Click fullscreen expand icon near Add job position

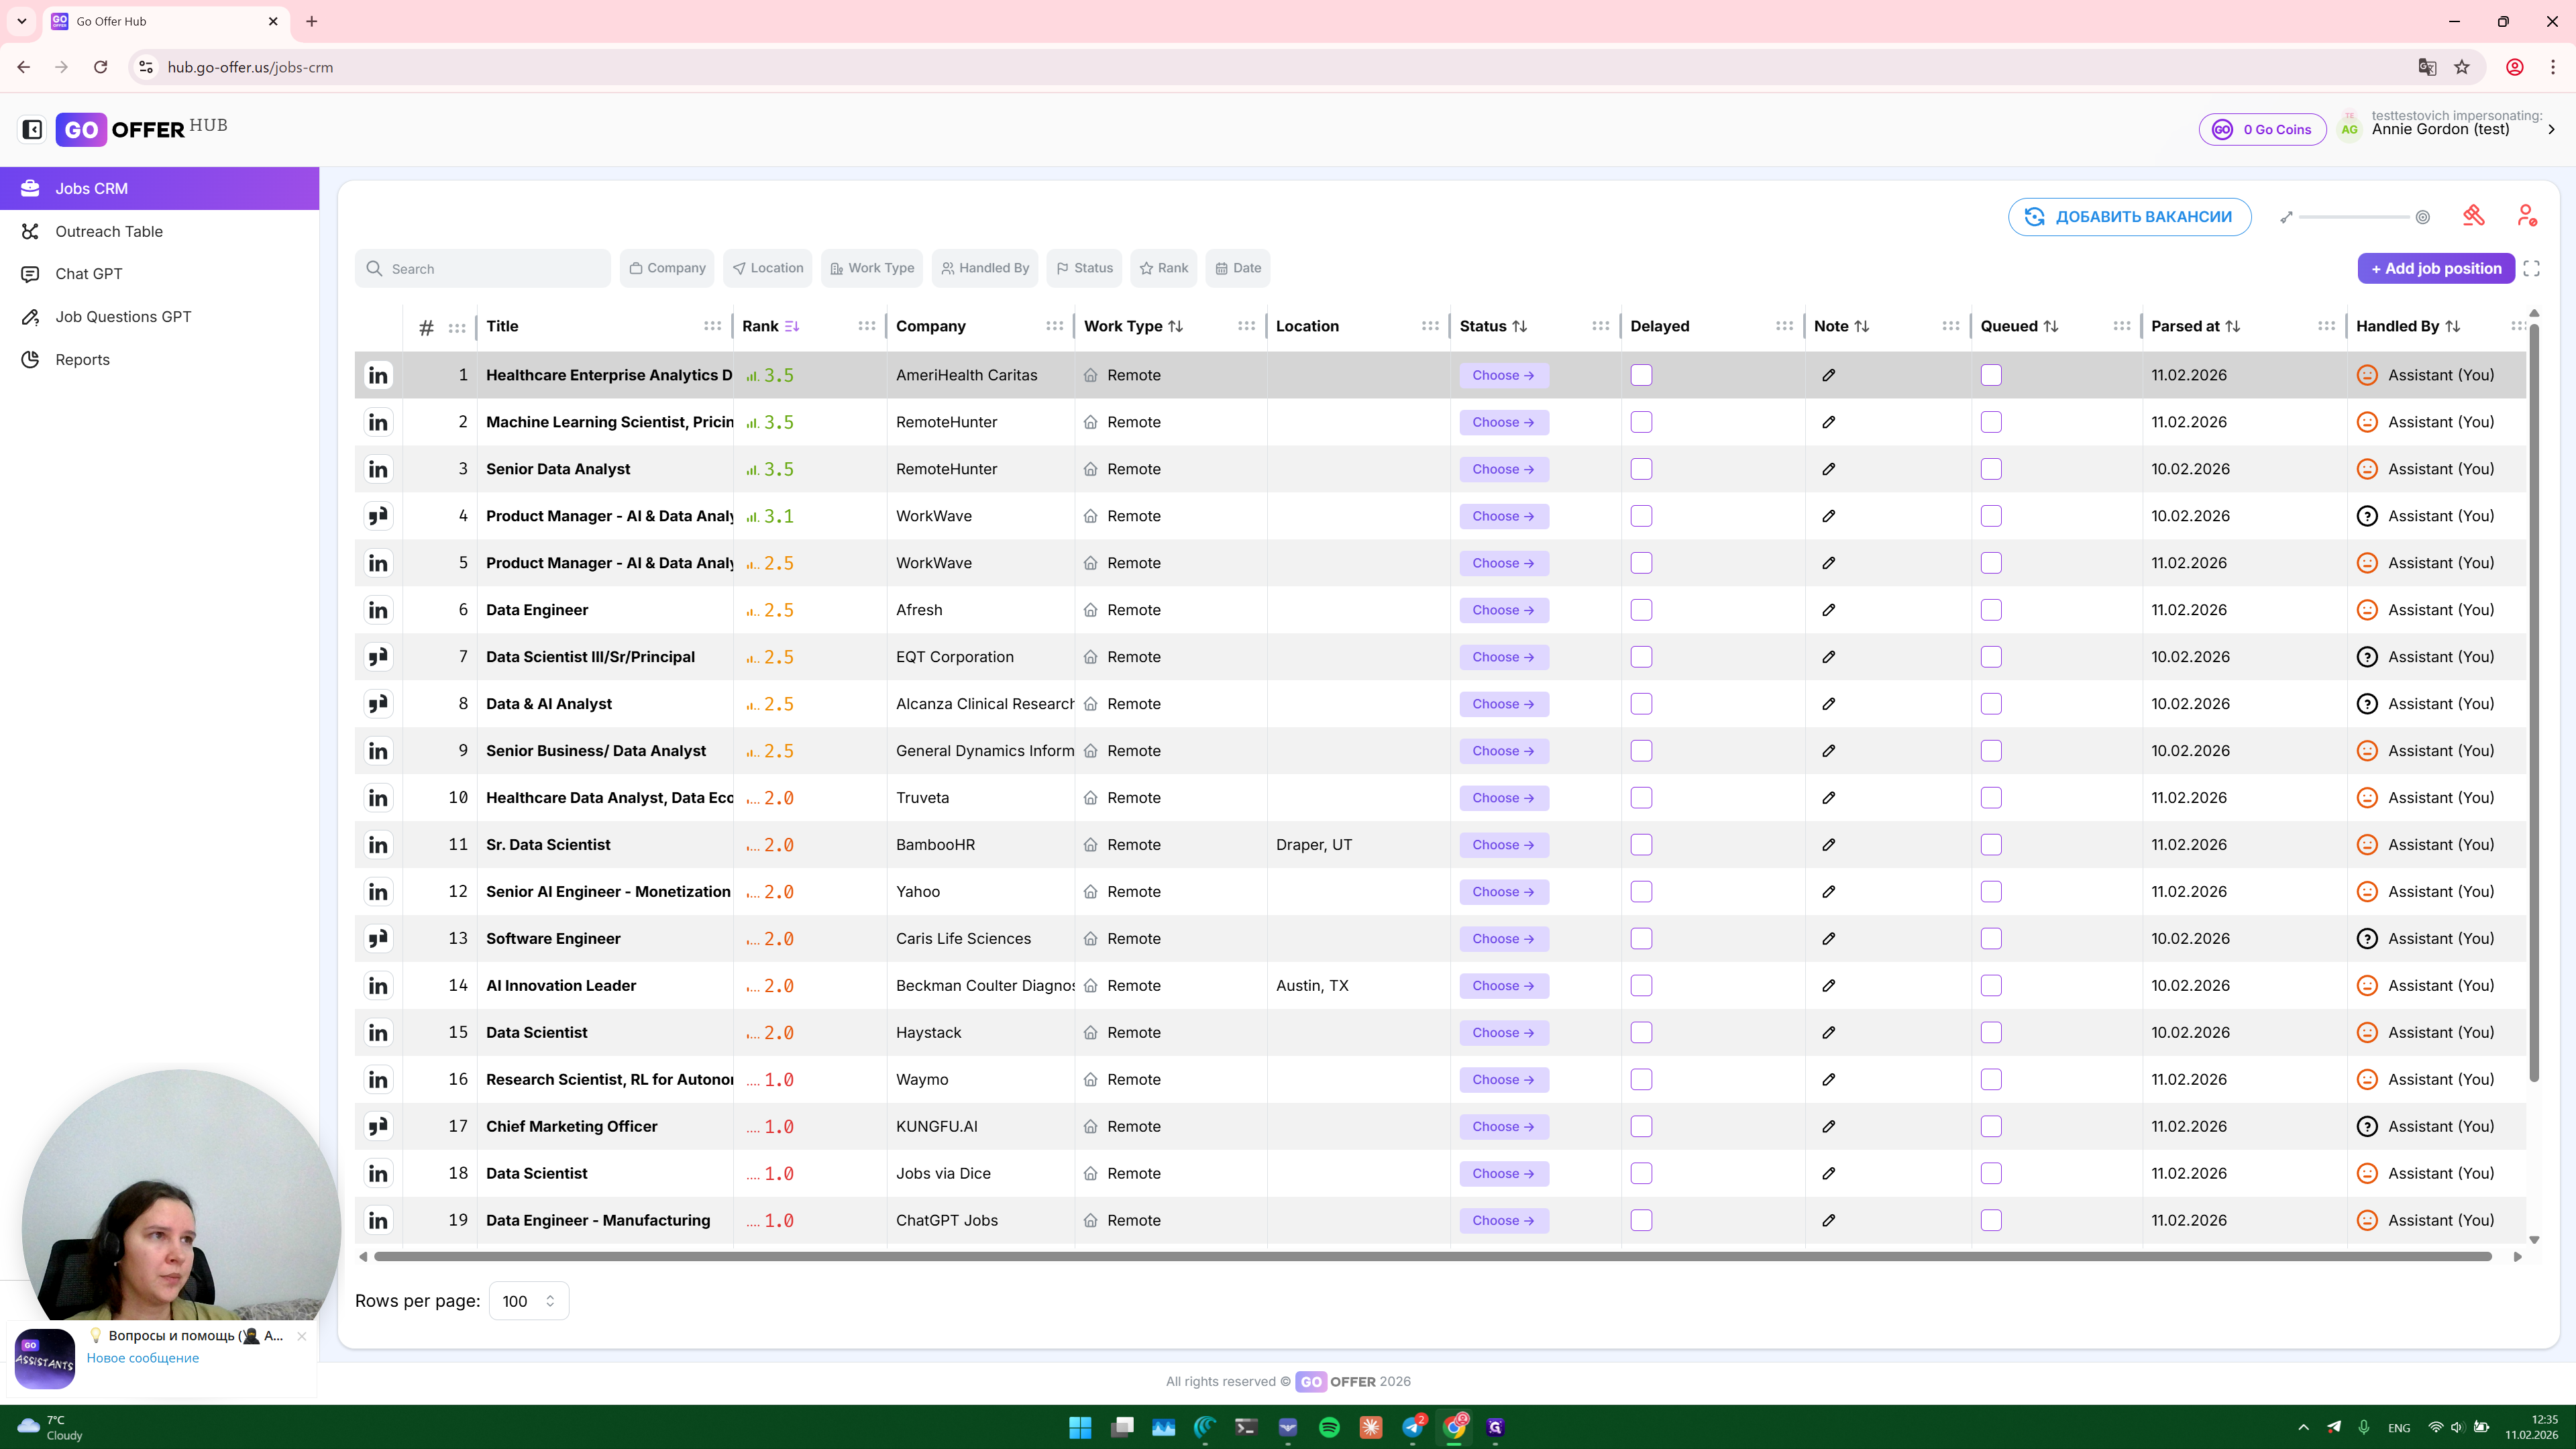coord(2531,268)
